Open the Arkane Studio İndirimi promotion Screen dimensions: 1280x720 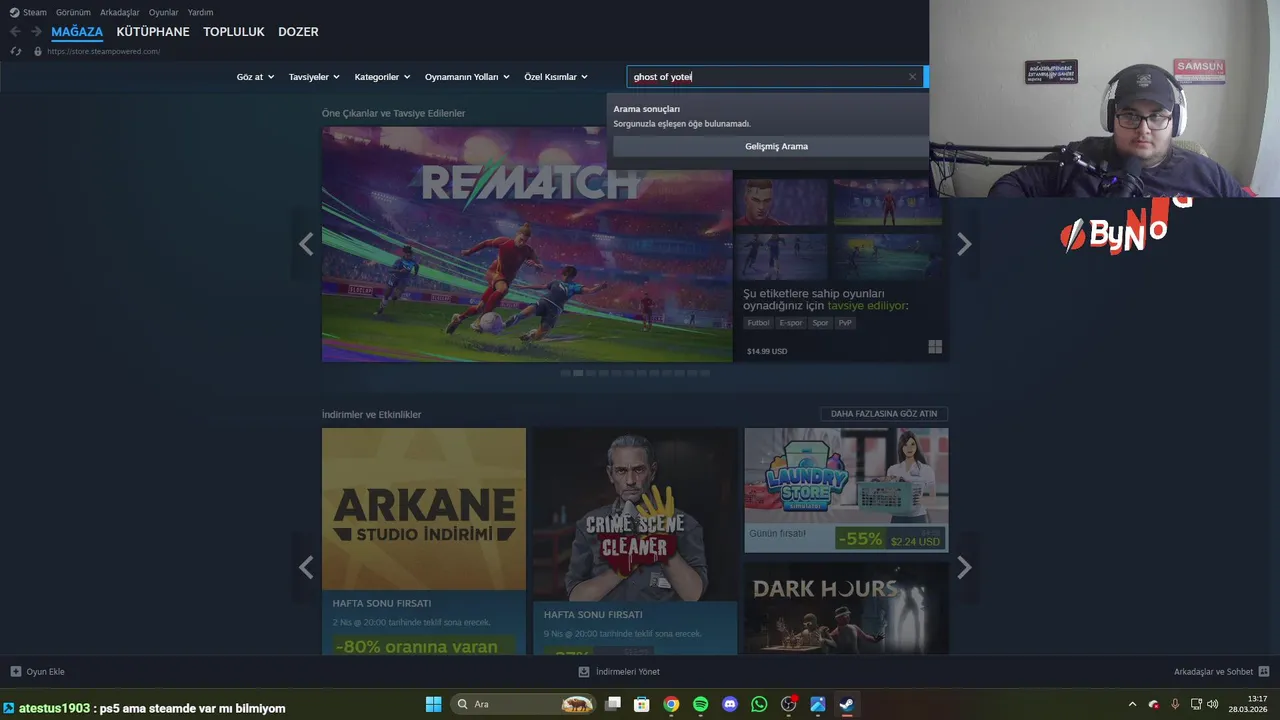pos(424,541)
